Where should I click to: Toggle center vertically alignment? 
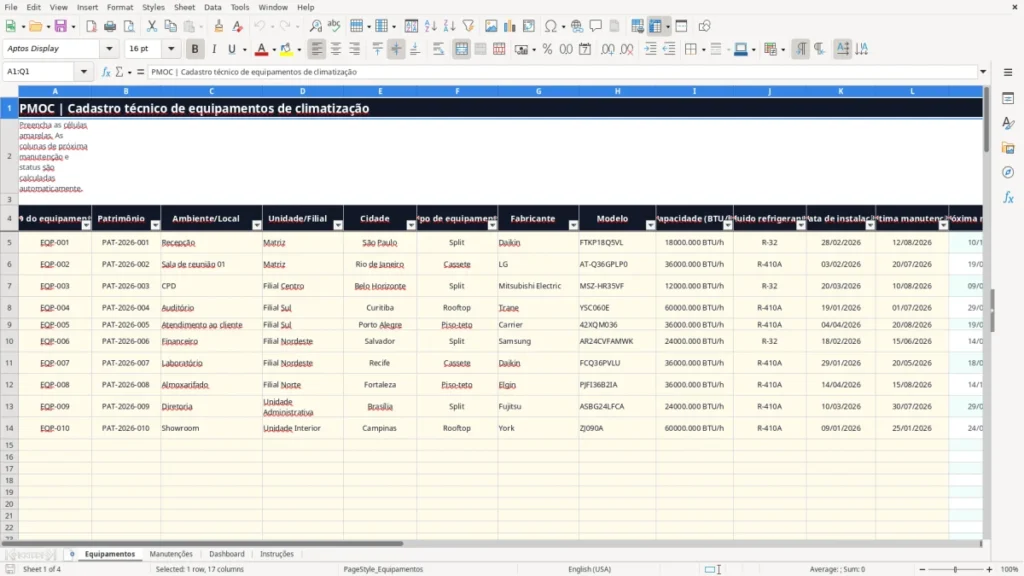pos(396,49)
